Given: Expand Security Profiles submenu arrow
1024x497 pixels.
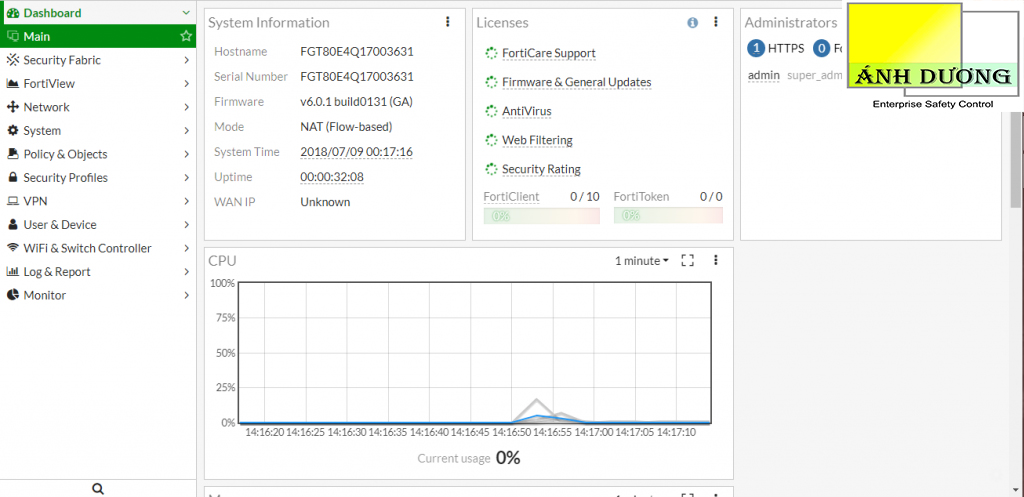Looking at the screenshot, I should (187, 178).
